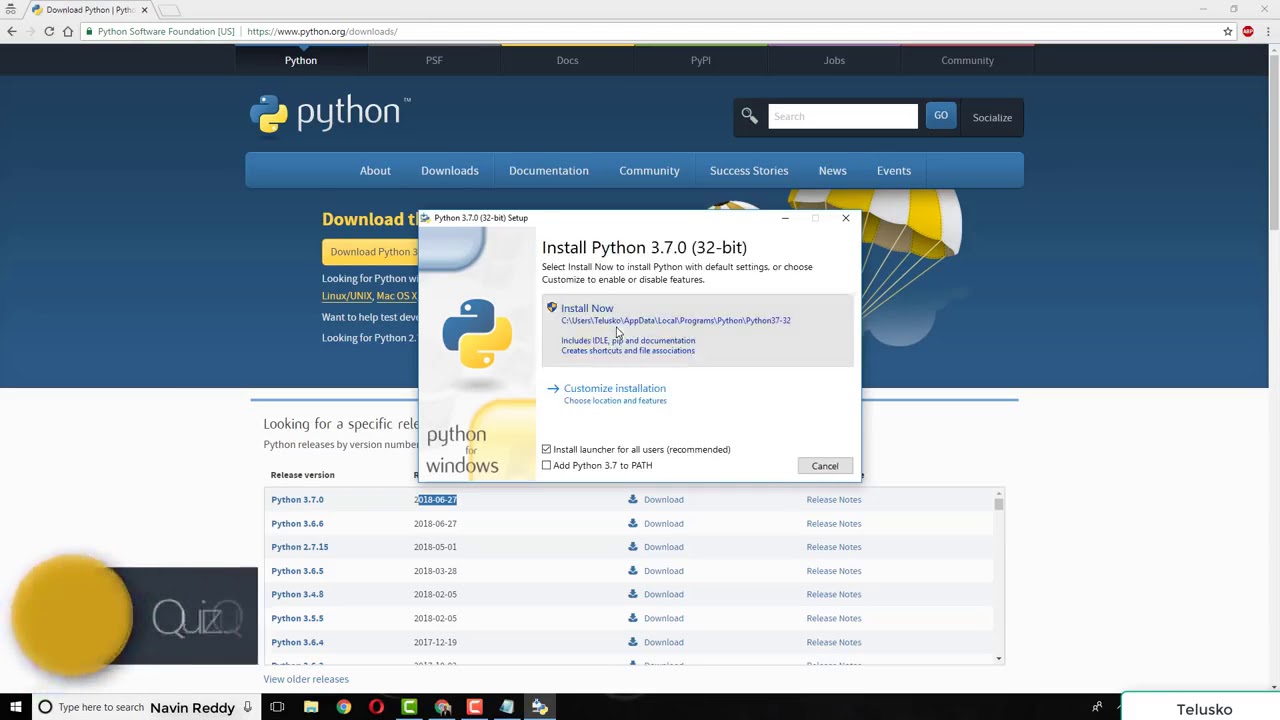Click the Cortana search box on taskbar

[145, 707]
